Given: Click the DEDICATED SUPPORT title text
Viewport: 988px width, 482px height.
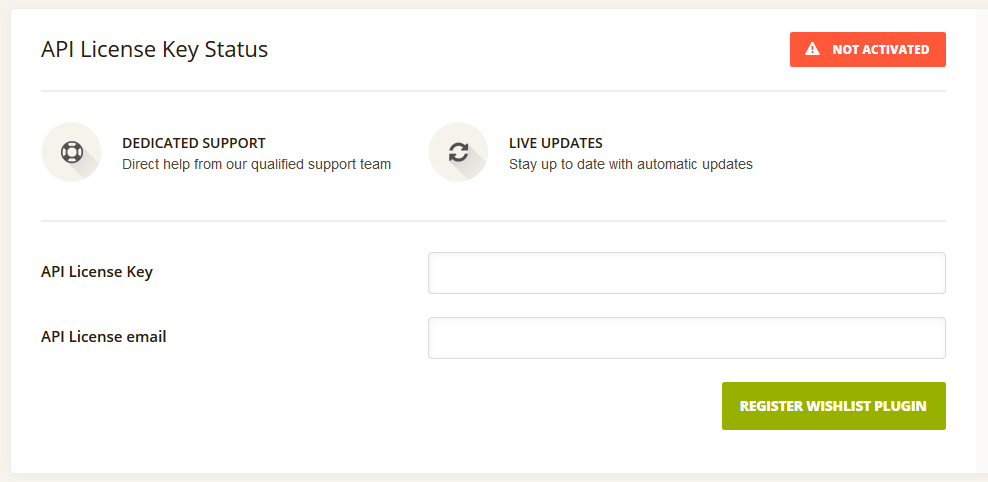Looking at the screenshot, I should tap(193, 143).
